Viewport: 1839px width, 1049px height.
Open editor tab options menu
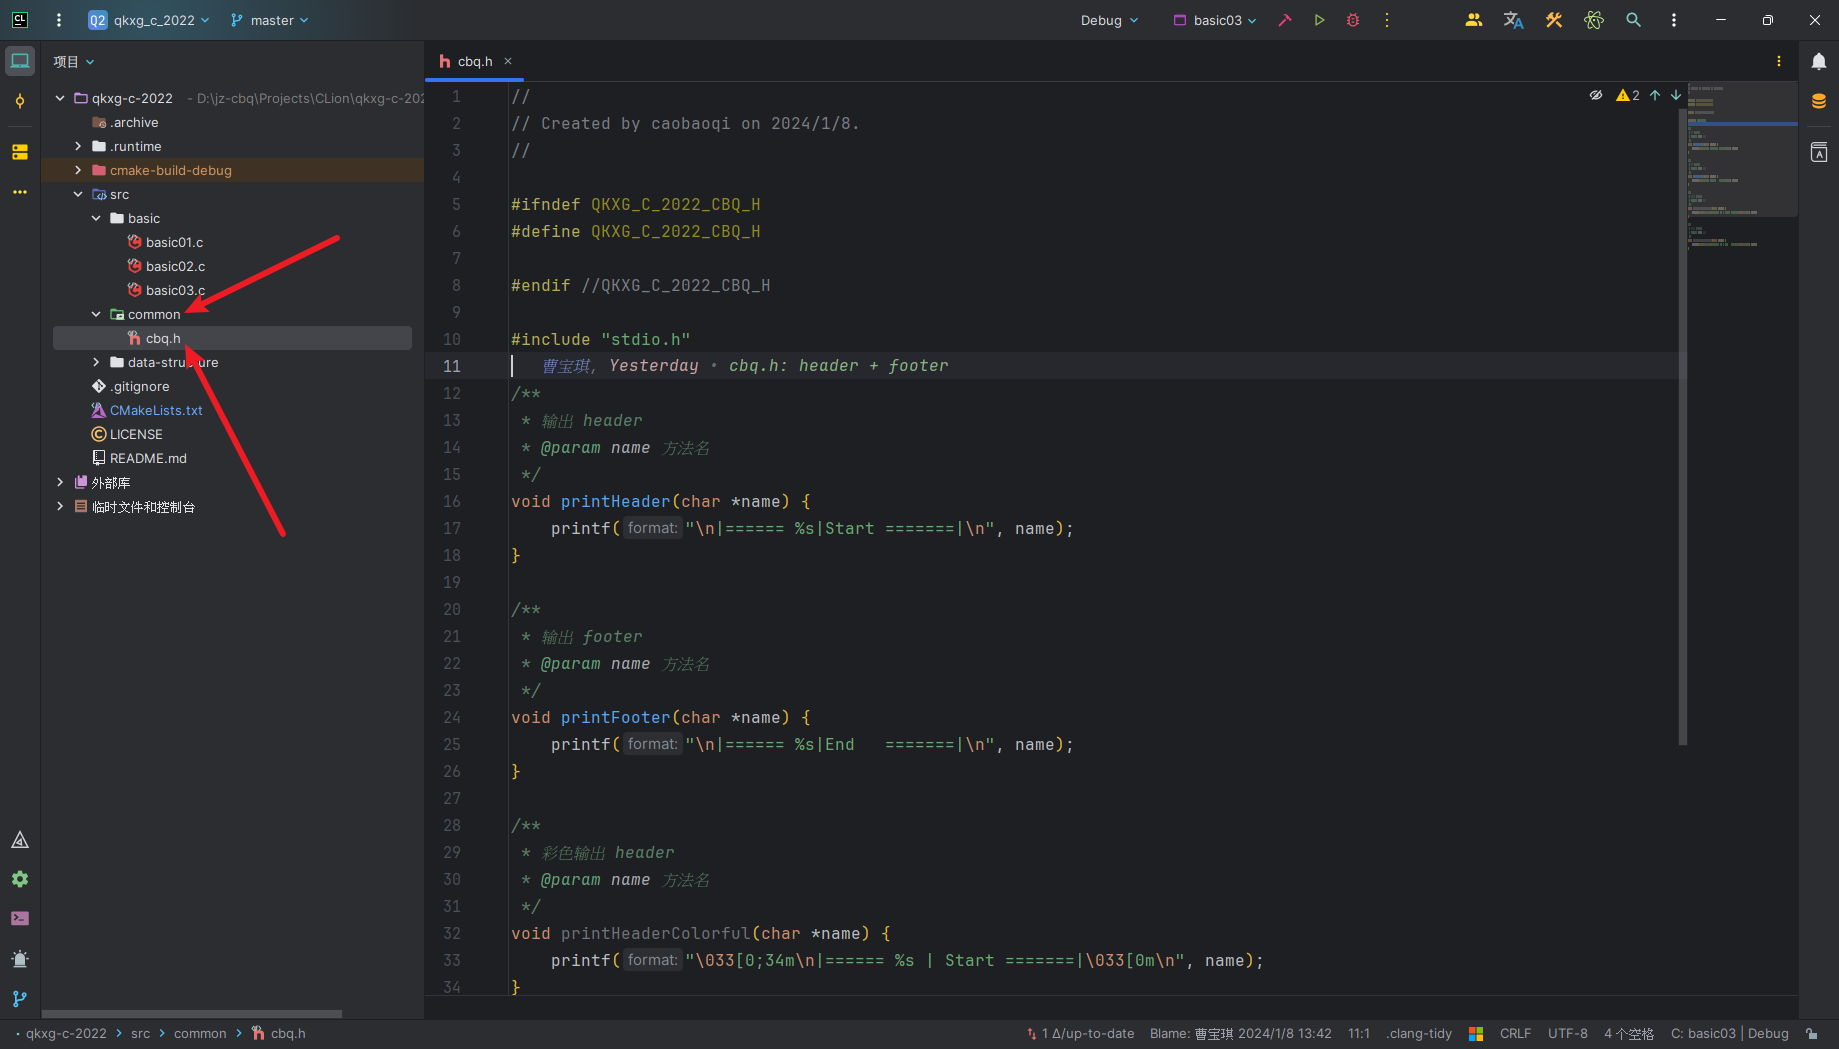[1779, 61]
